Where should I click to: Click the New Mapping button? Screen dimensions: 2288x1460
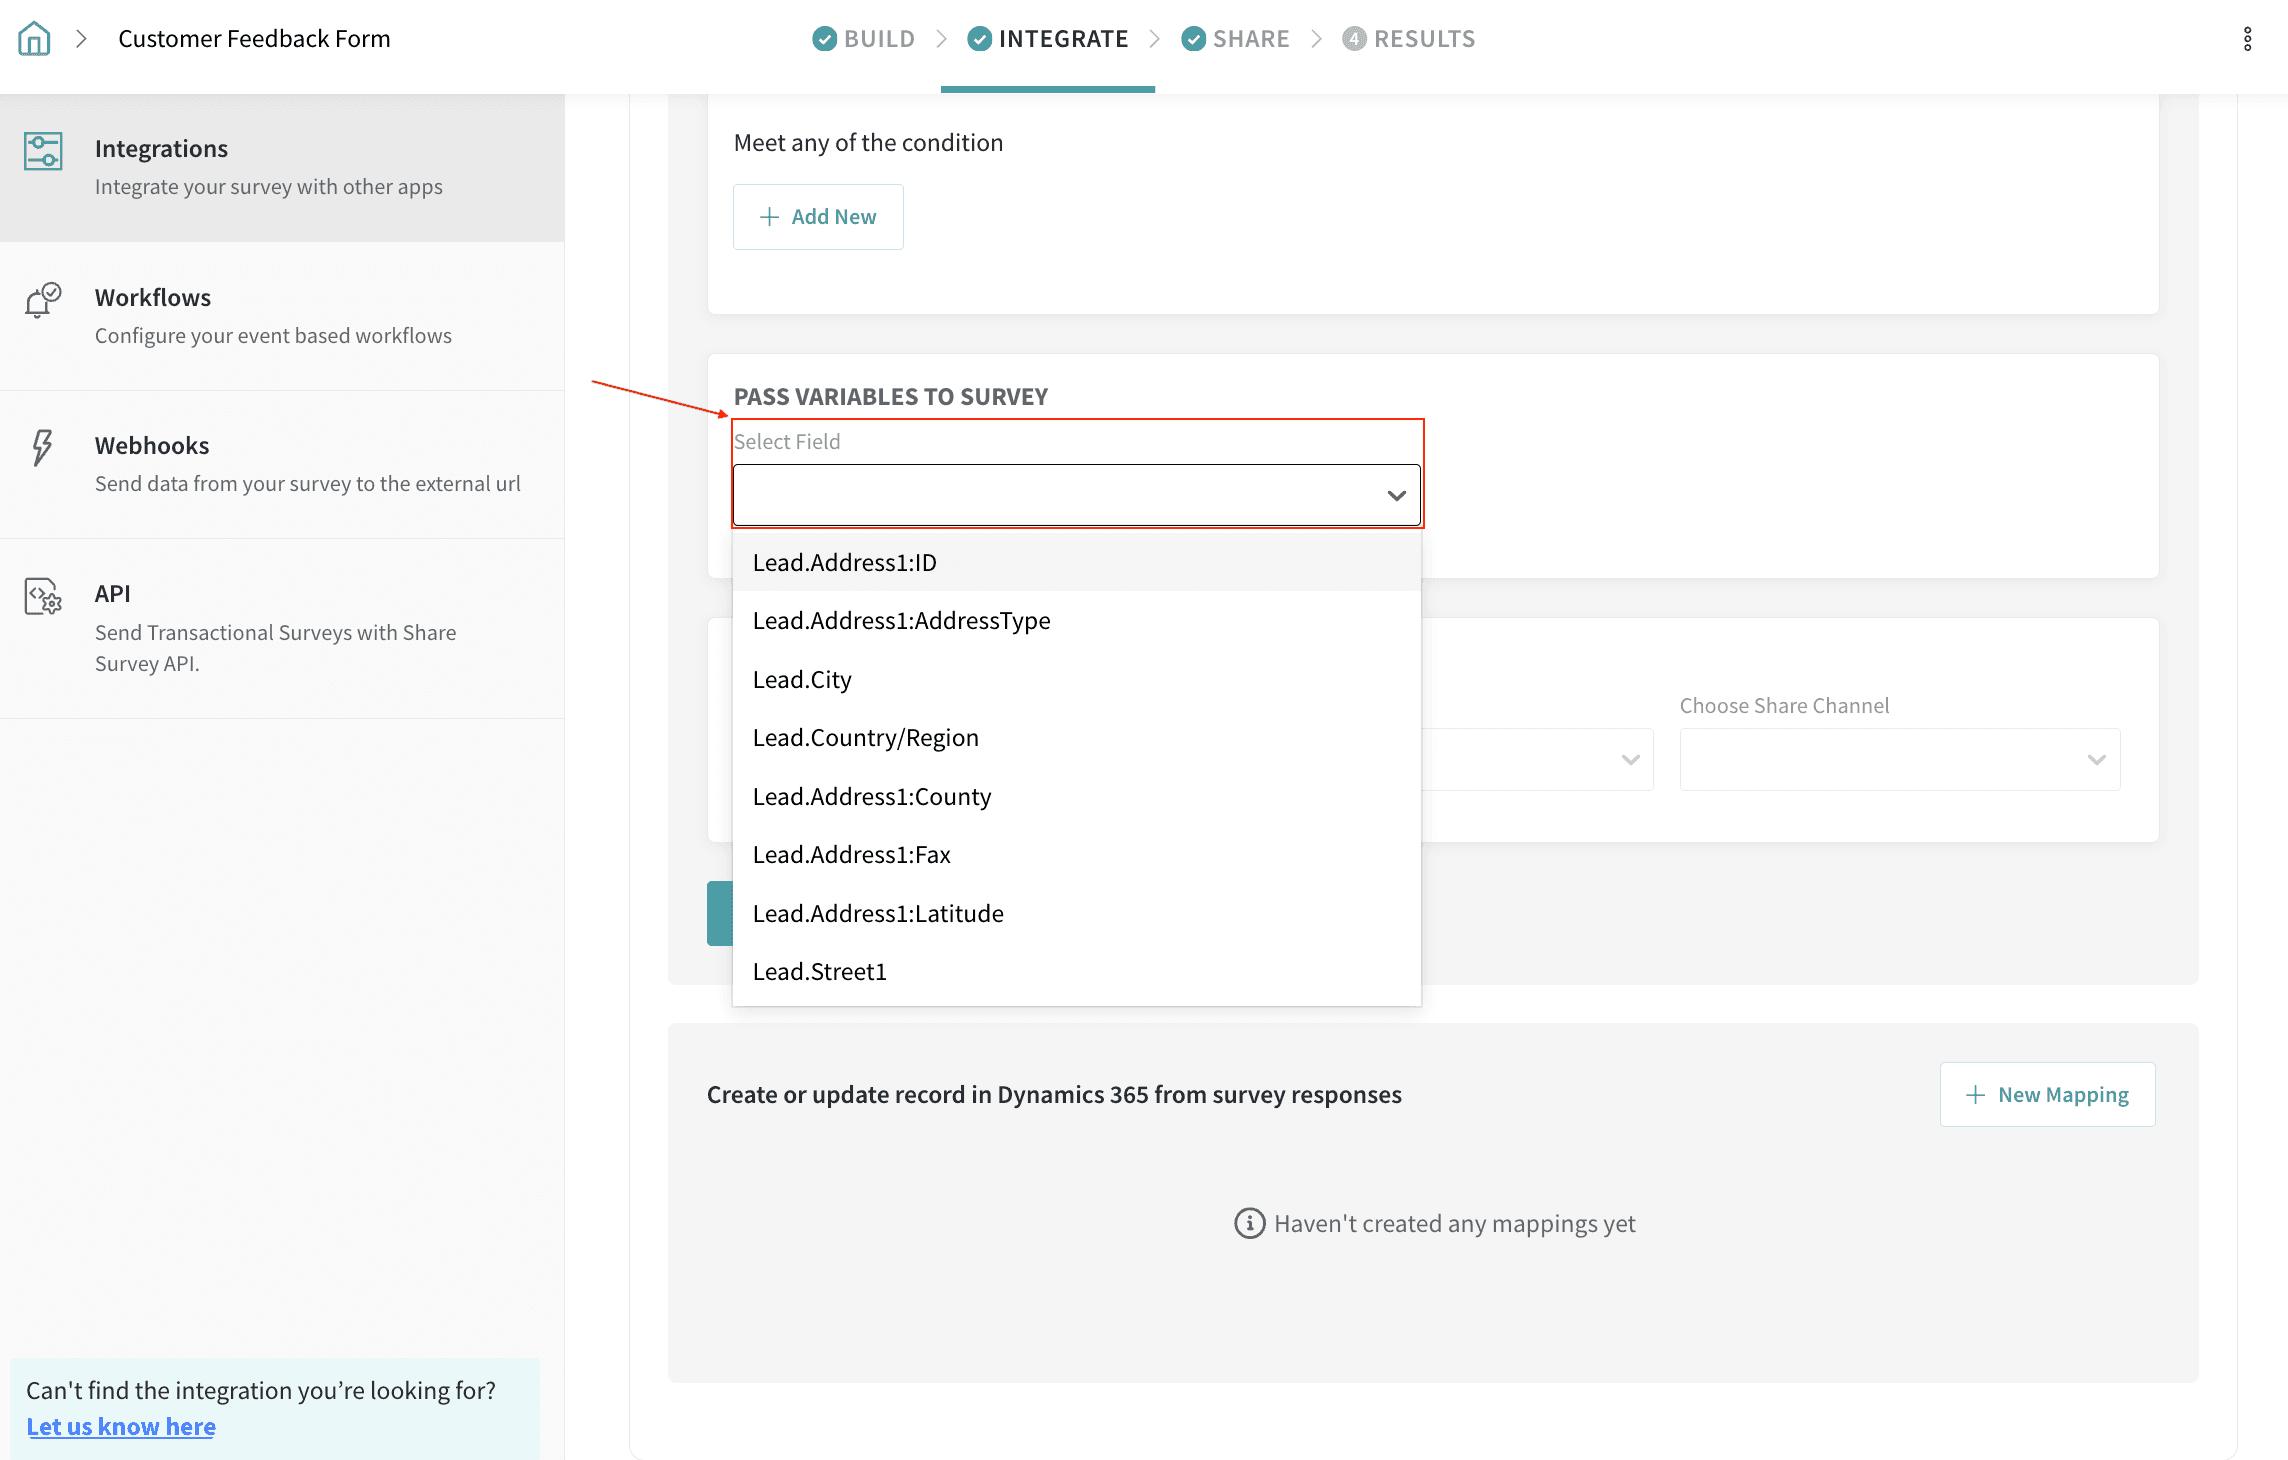(2047, 1095)
